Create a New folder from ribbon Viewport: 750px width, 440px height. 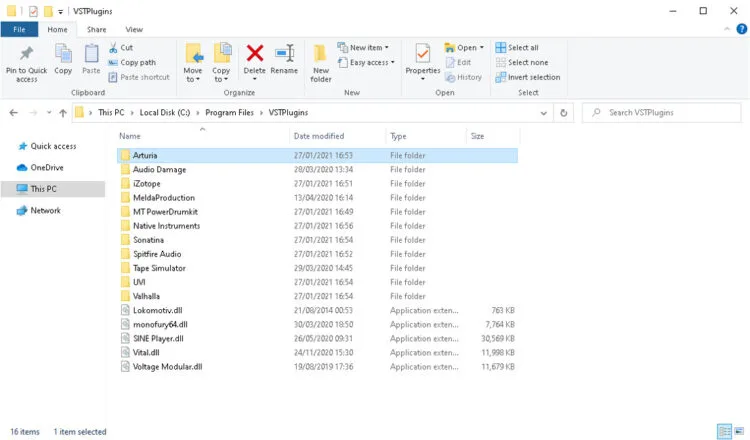[320, 63]
